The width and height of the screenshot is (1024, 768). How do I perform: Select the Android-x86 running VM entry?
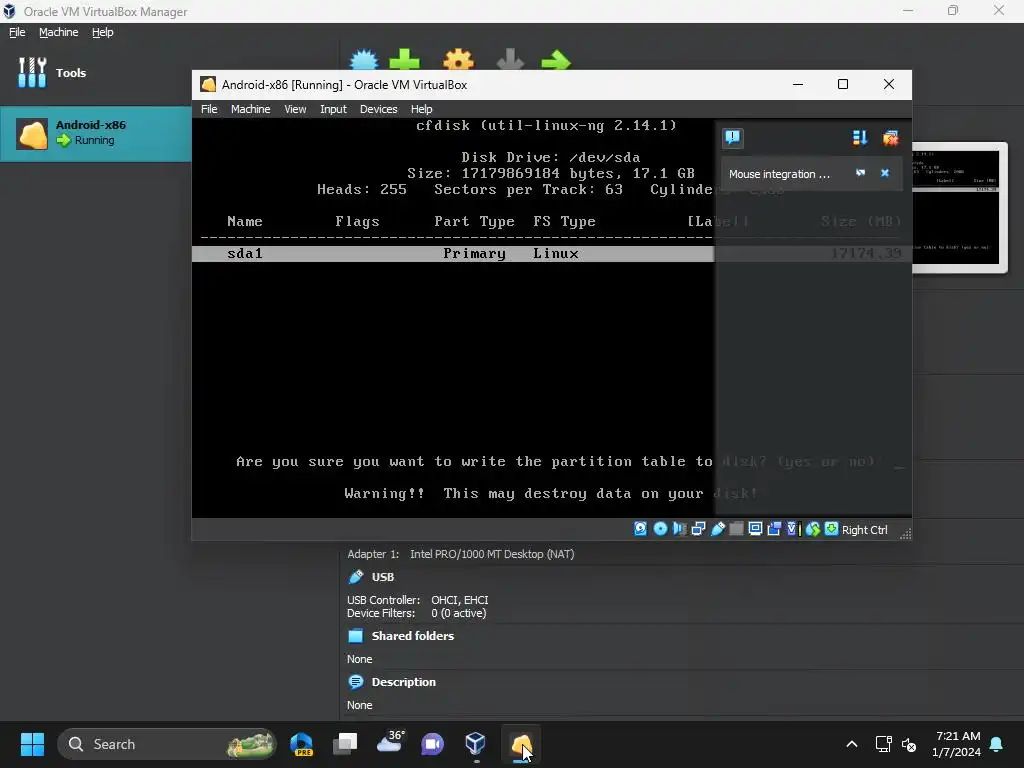[95, 134]
